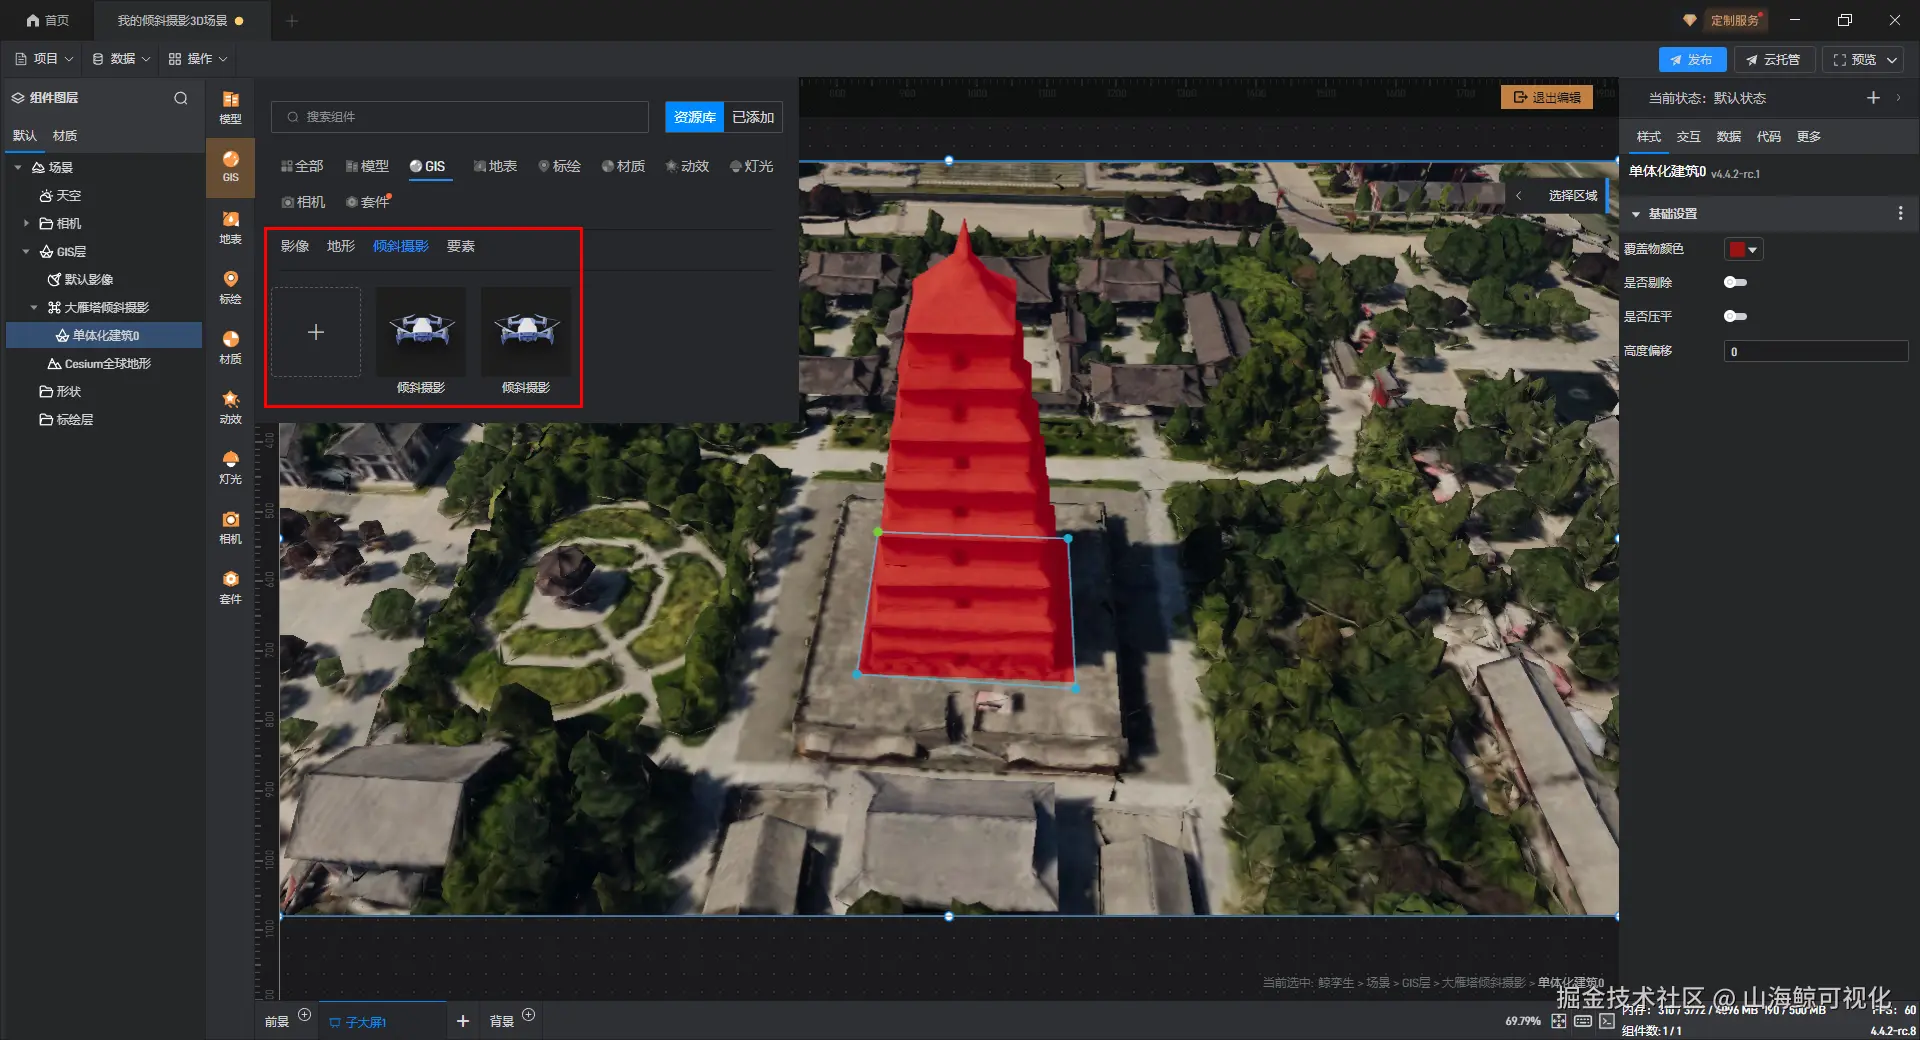Select the 单体化建筑0 layer
This screenshot has width=1920, height=1040.
104,335
